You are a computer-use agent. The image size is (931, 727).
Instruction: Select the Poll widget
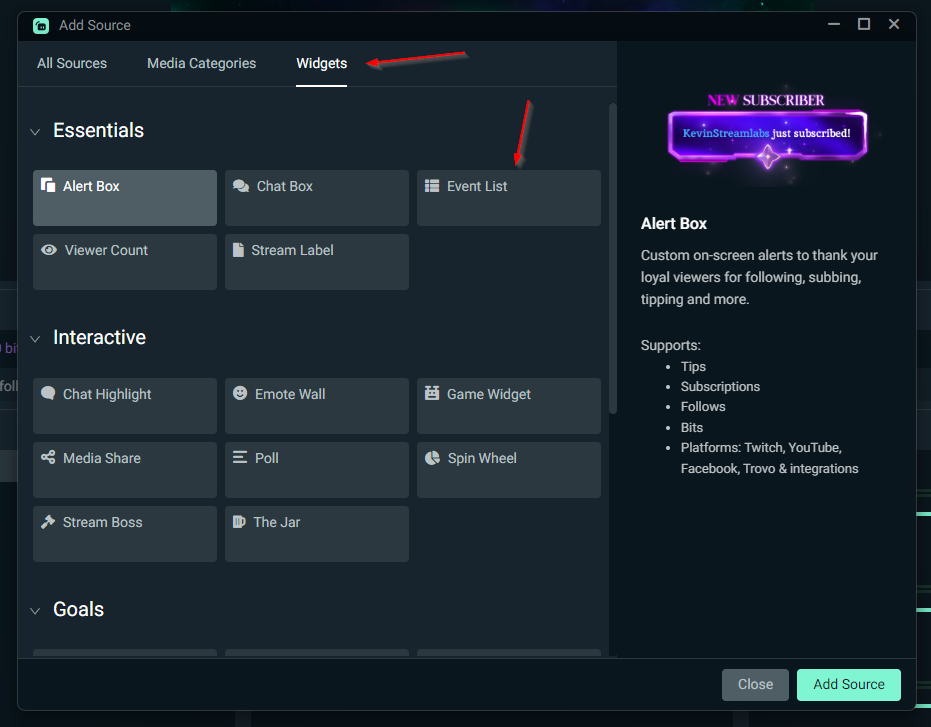pyautogui.click(x=316, y=469)
